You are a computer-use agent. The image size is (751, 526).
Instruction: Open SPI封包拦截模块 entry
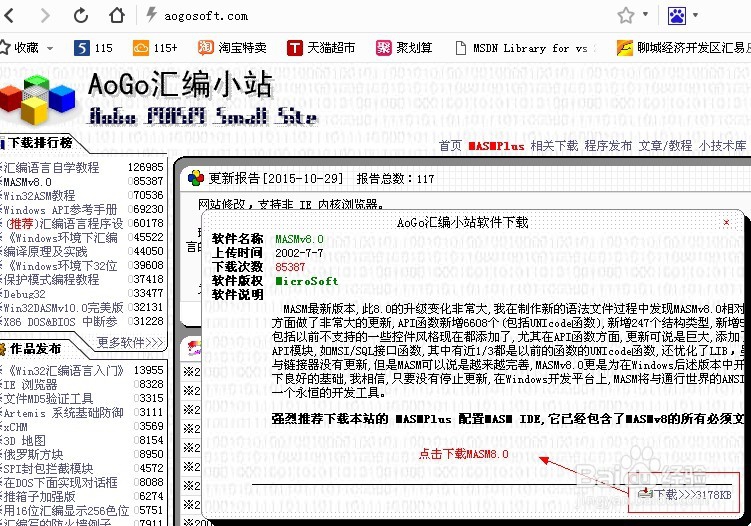pyautogui.click(x=48, y=468)
